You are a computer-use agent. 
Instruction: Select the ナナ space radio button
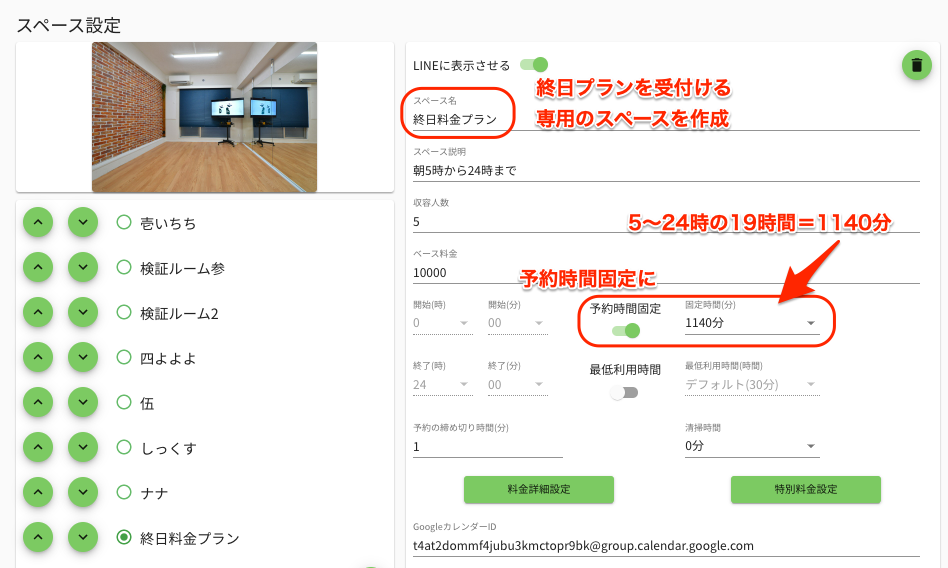tap(124, 492)
